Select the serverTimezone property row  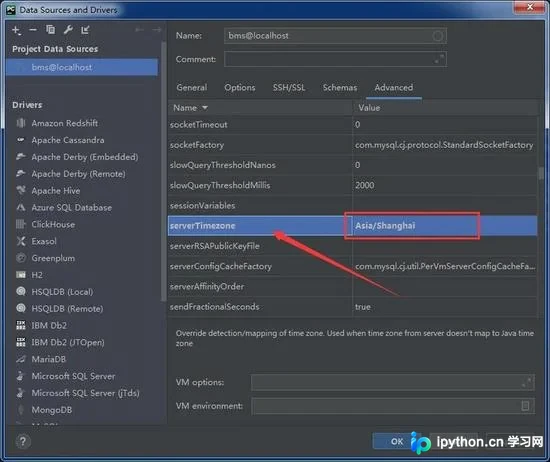(x=353, y=226)
